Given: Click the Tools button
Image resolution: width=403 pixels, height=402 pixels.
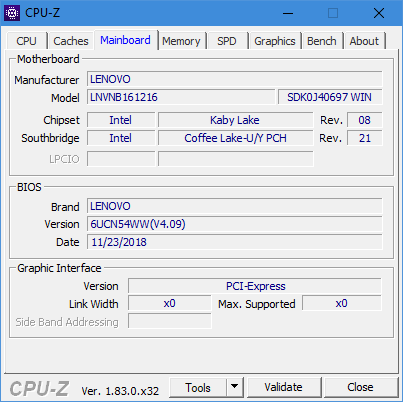Looking at the screenshot, I should [198, 387].
